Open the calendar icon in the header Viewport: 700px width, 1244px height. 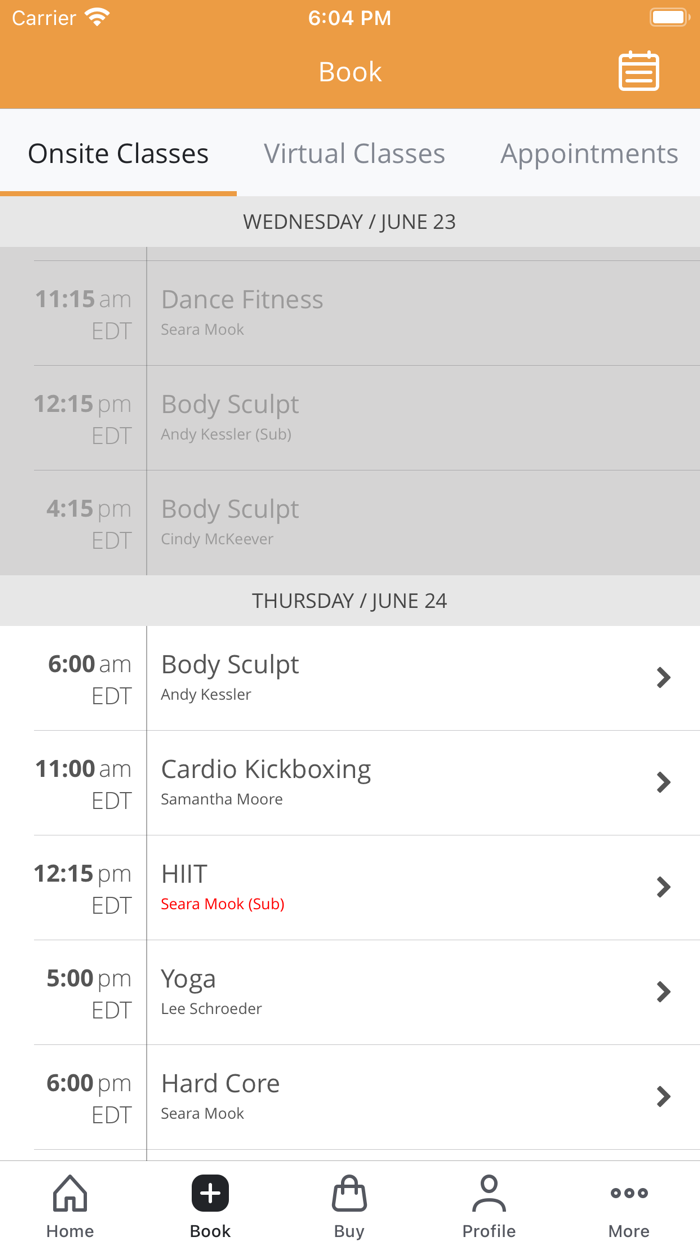tap(638, 71)
